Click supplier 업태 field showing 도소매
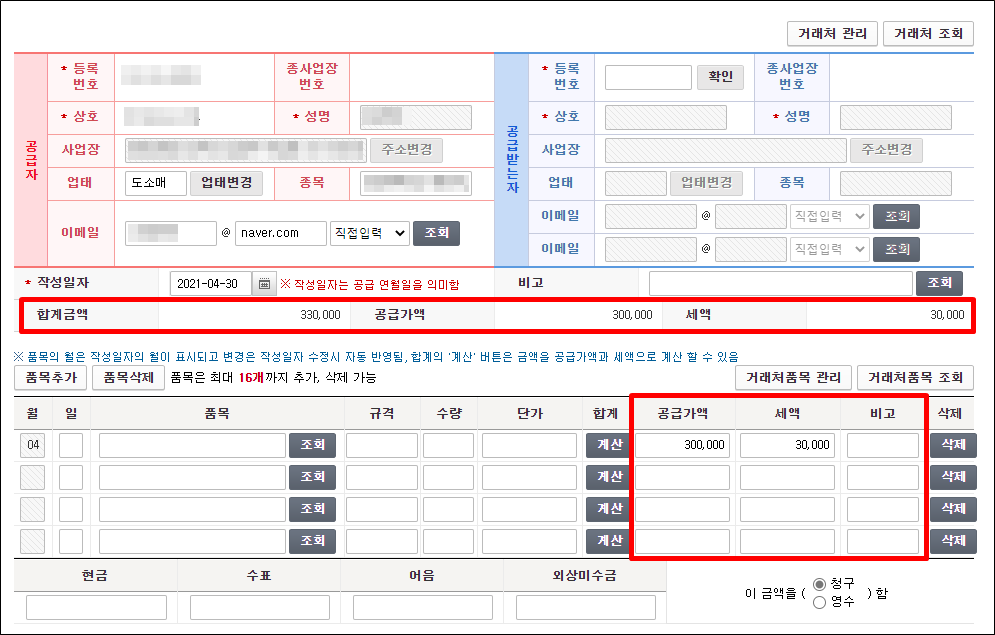995x635 pixels. (155, 183)
